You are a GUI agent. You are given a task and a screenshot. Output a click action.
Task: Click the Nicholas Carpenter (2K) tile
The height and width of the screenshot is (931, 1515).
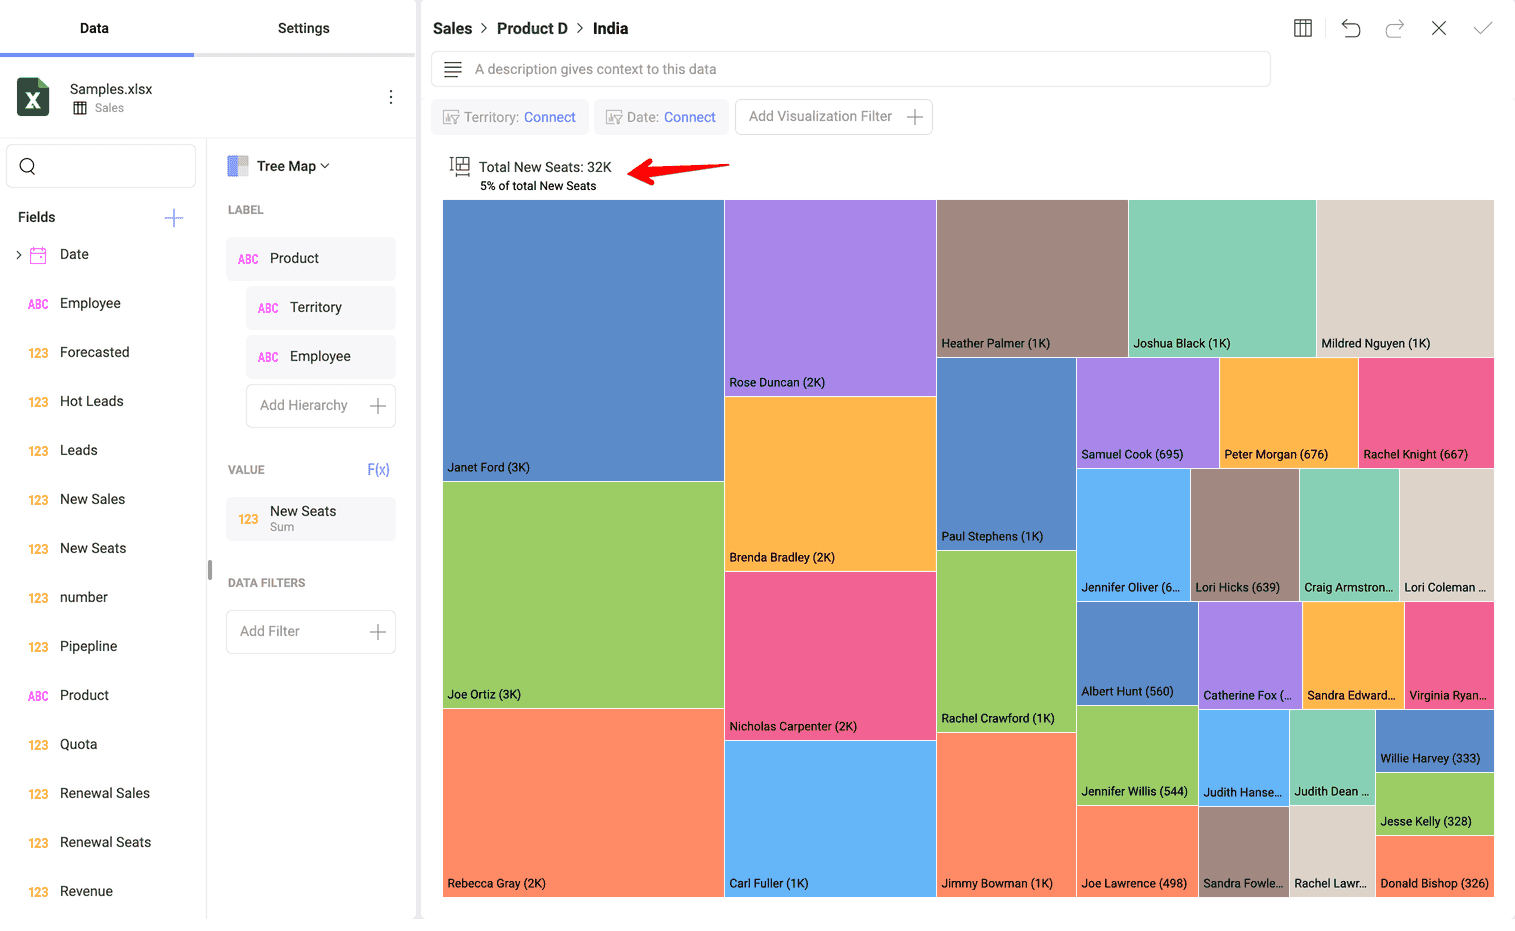830,656
